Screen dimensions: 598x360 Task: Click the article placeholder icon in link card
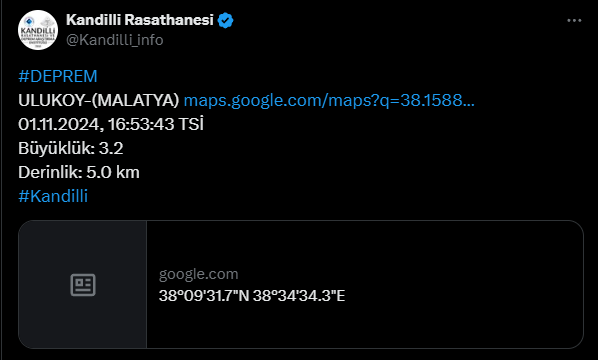tap(83, 284)
